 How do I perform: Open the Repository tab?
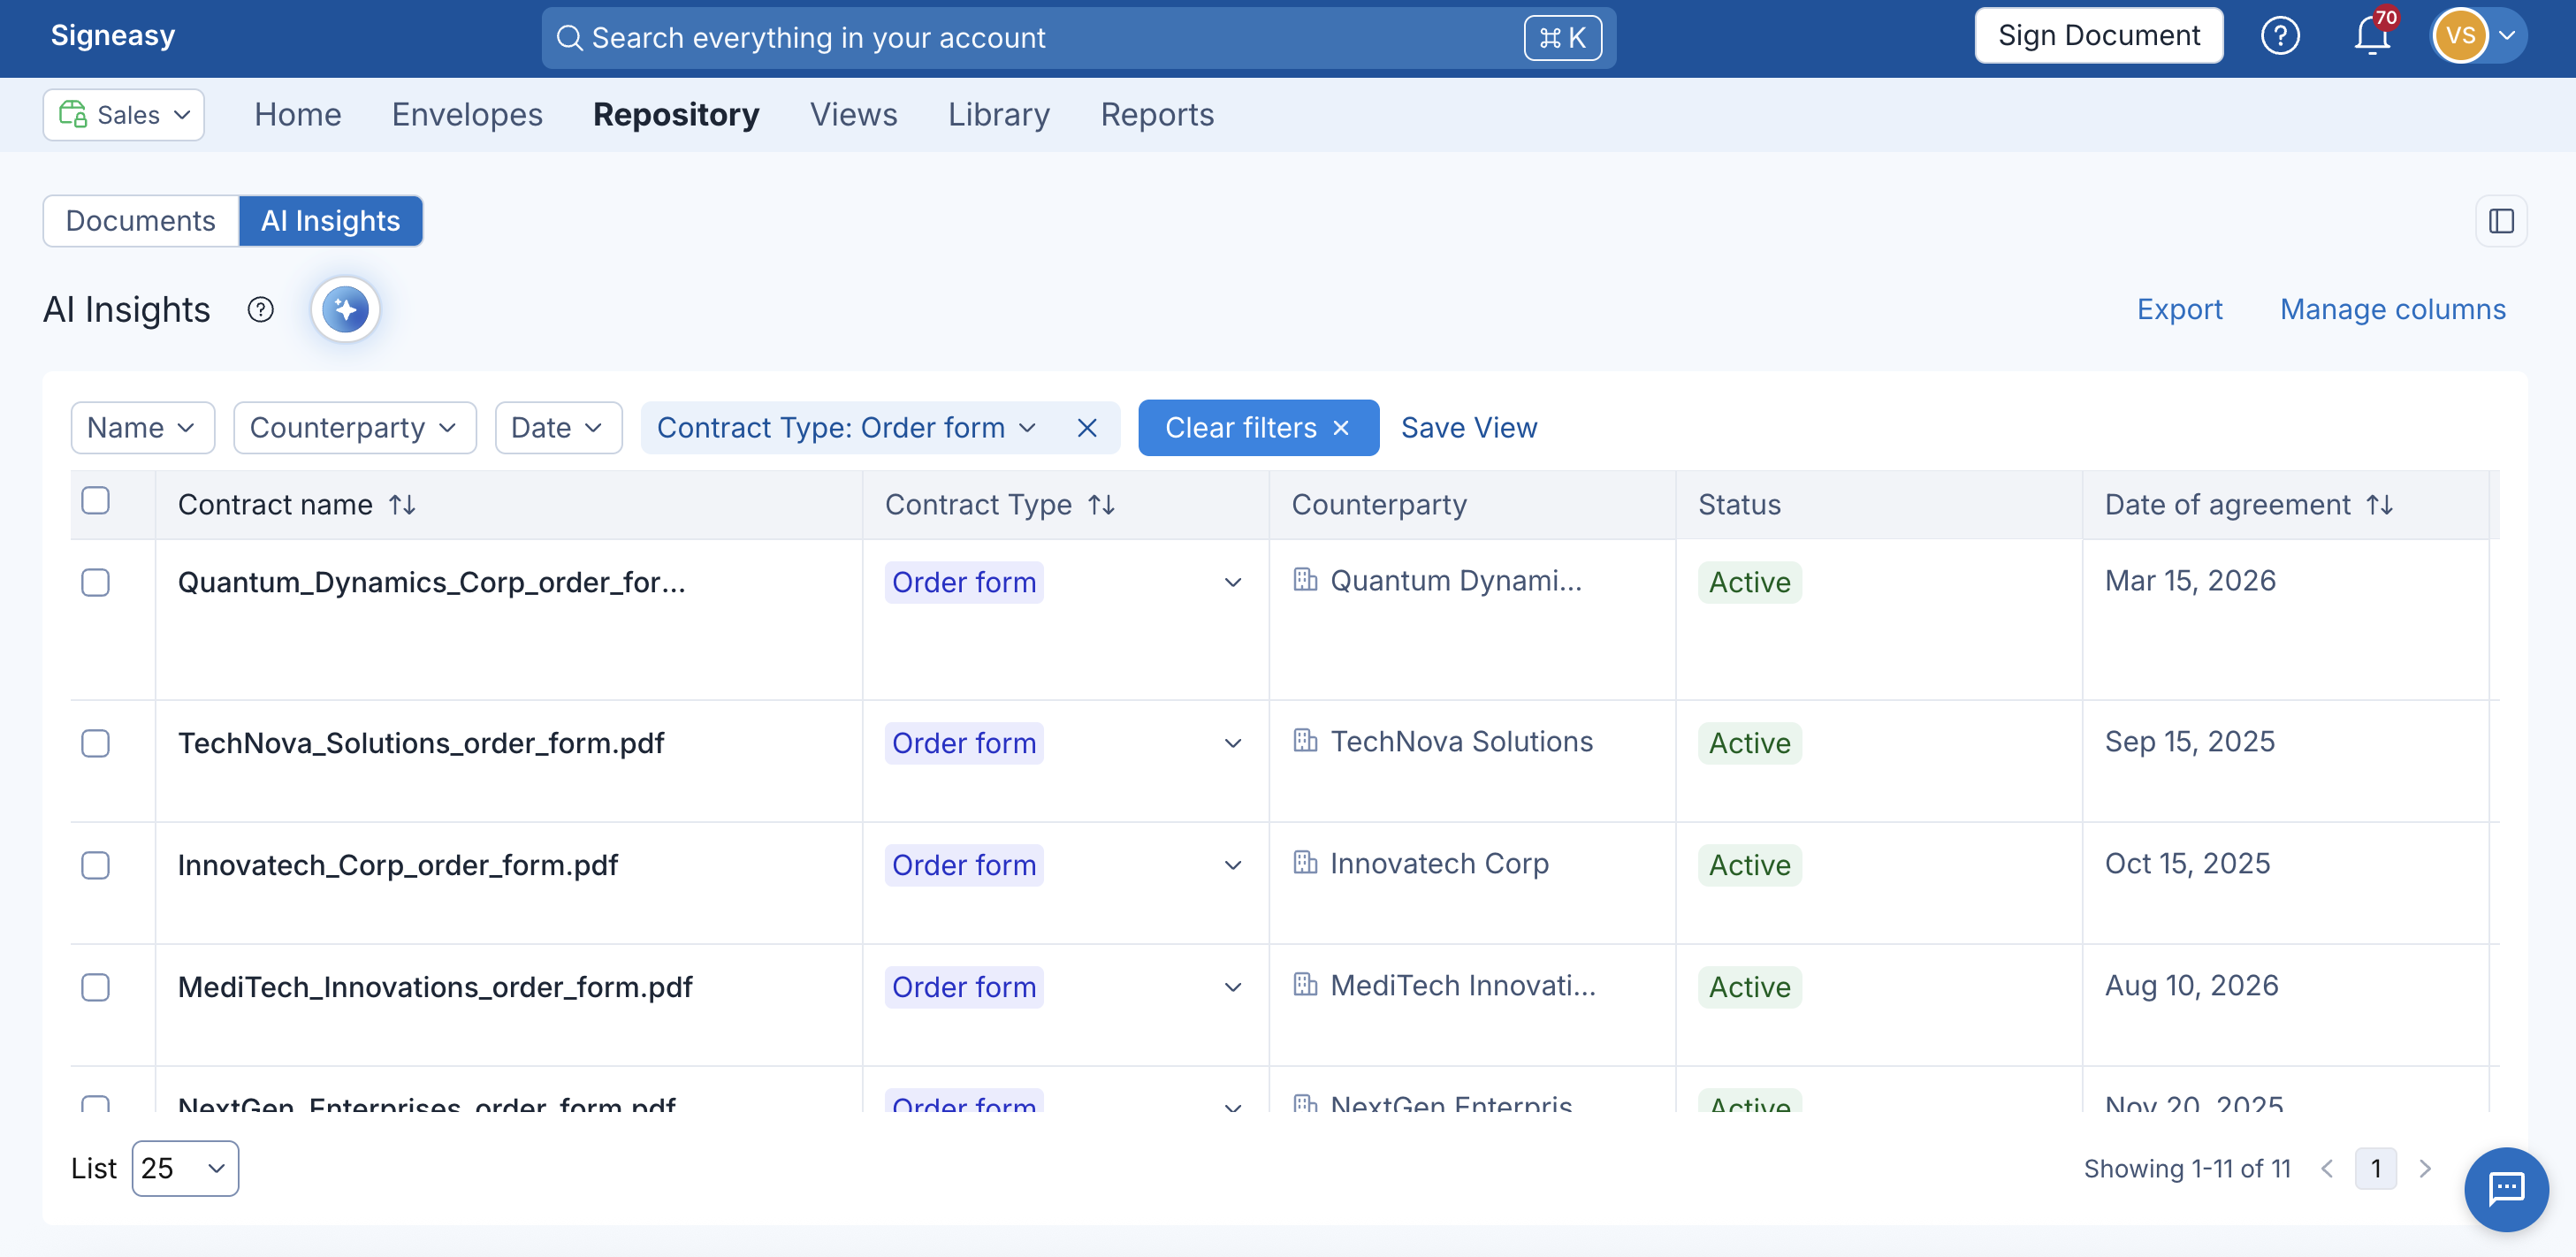click(x=676, y=115)
